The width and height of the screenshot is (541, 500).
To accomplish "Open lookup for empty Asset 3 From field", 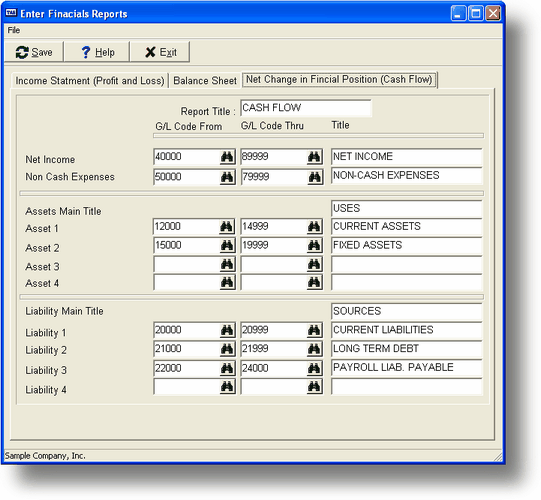I will tap(227, 265).
